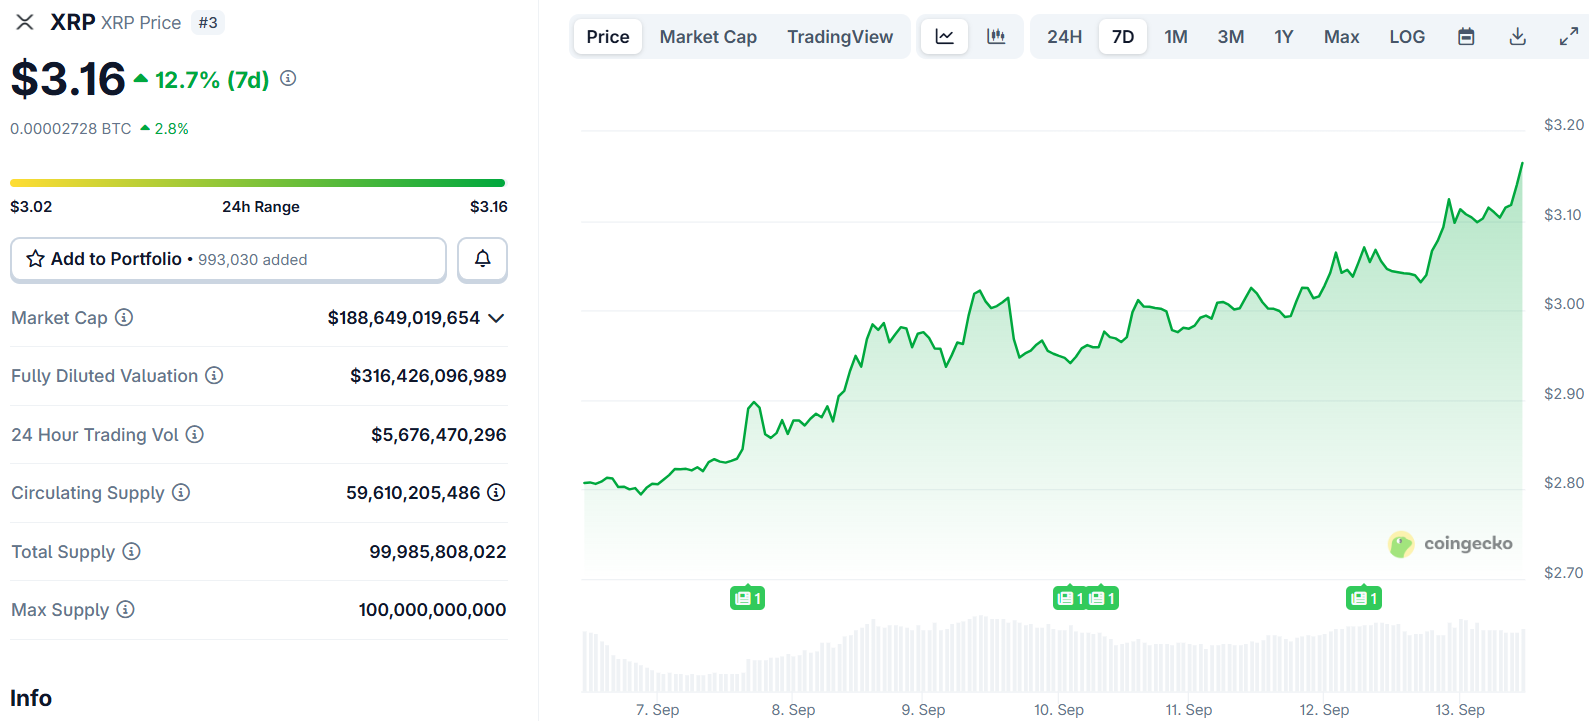Click the $316,426,096,989 valuation value

click(x=428, y=376)
